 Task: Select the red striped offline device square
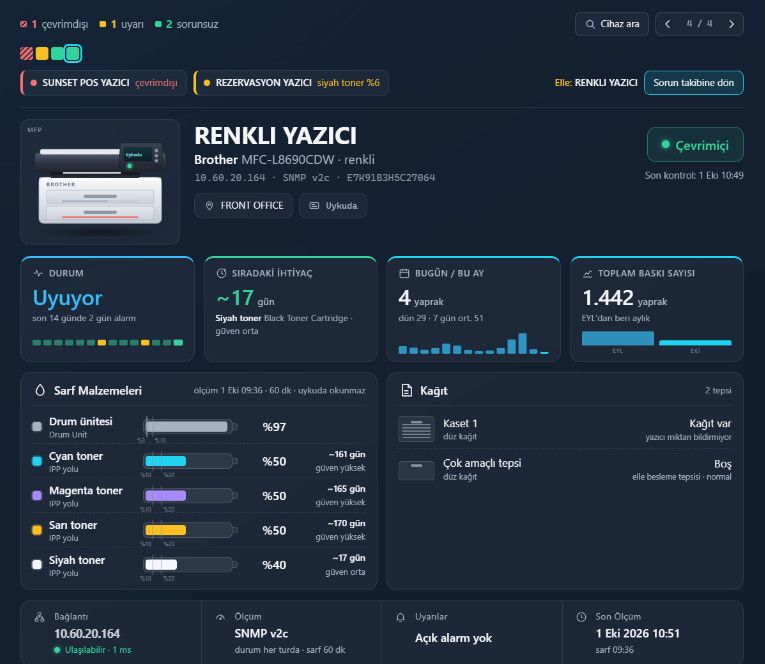26,53
